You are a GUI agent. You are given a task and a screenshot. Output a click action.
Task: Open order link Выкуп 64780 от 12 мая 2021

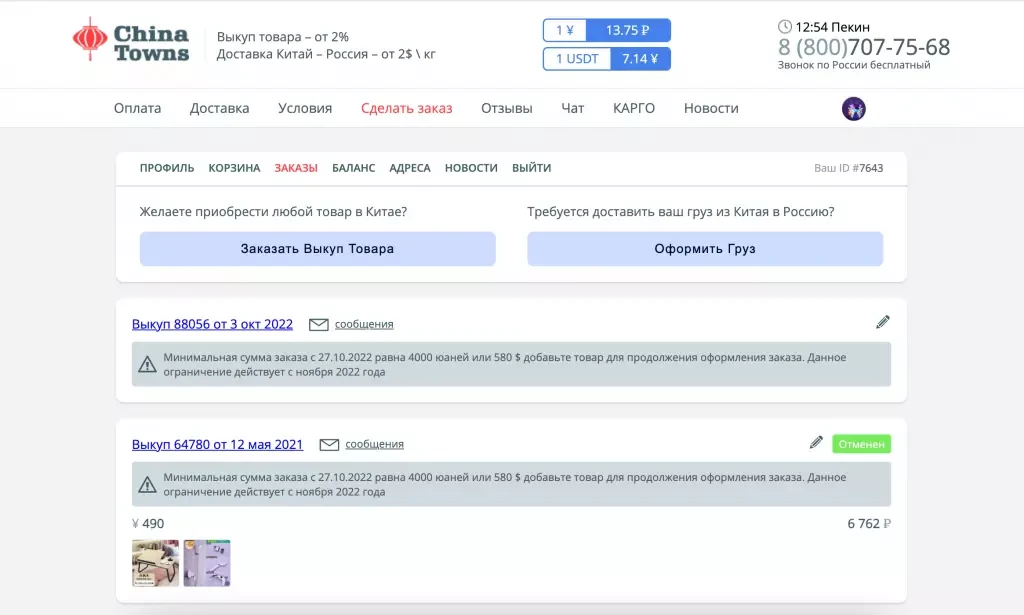217,445
